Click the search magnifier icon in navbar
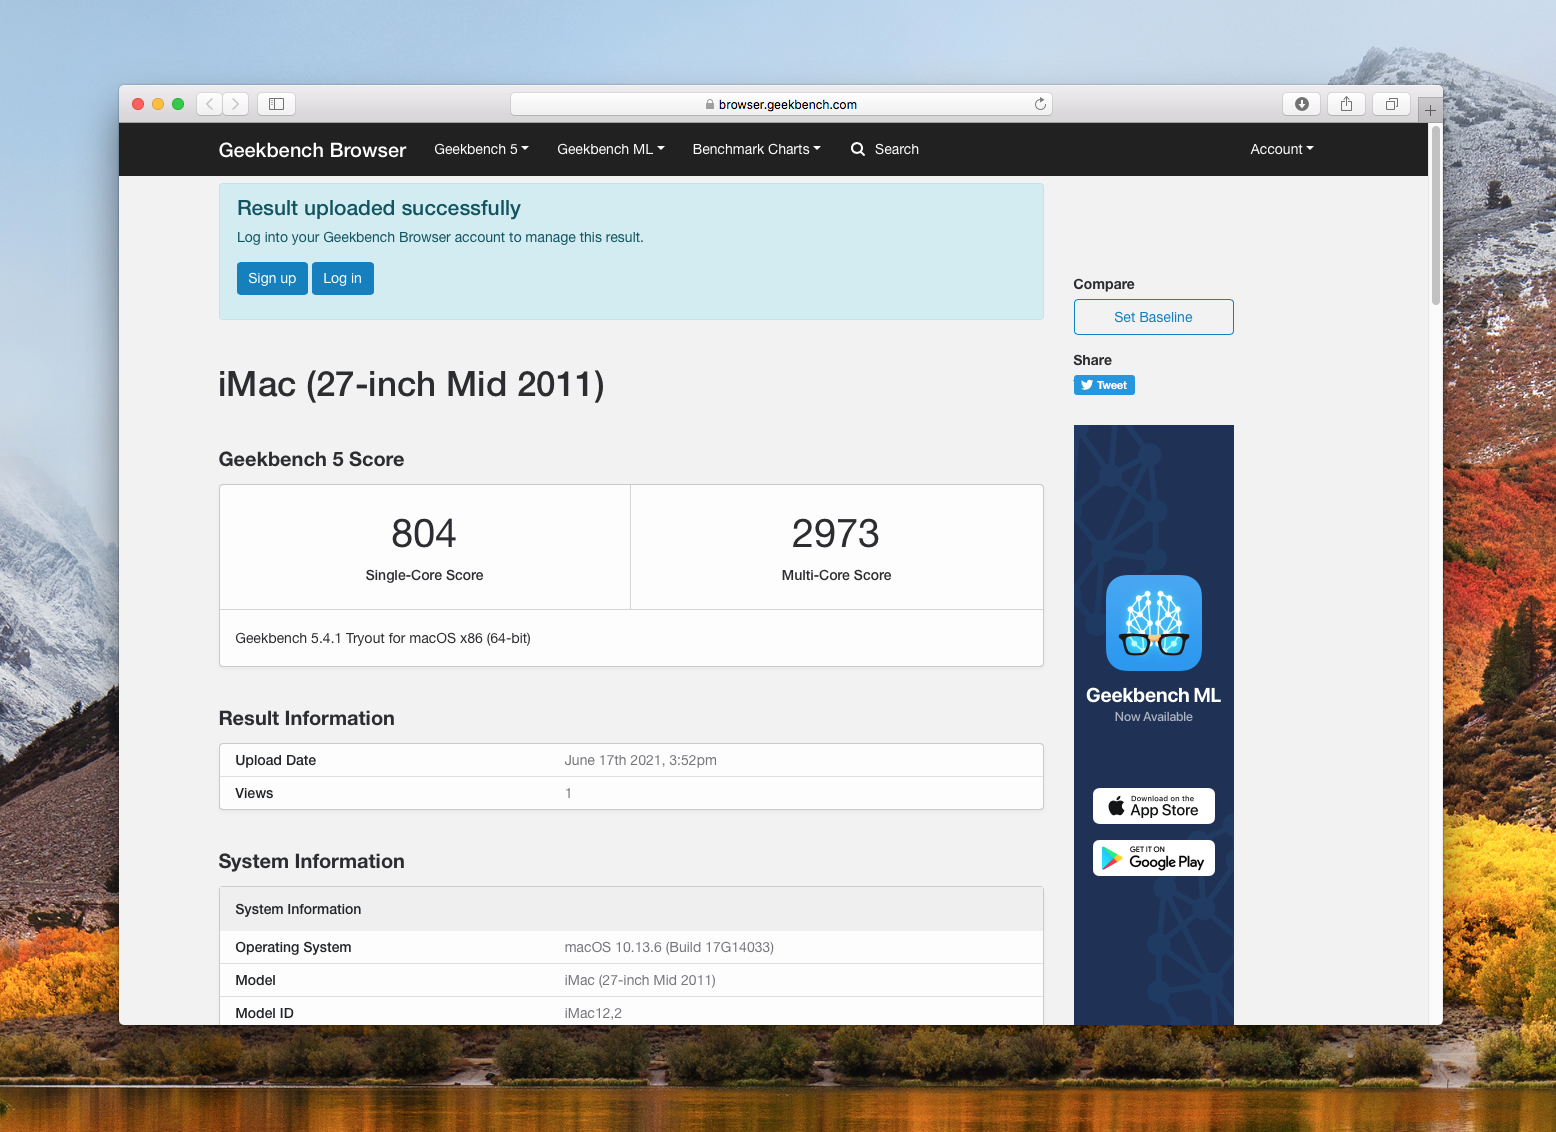 [858, 149]
